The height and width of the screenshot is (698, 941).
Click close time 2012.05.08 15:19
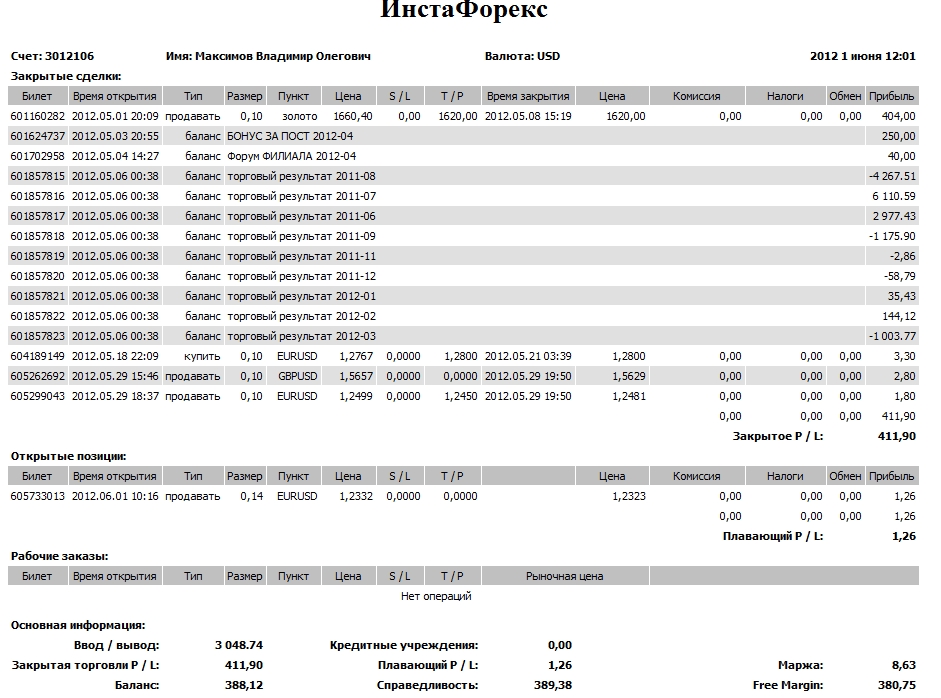click(x=528, y=116)
